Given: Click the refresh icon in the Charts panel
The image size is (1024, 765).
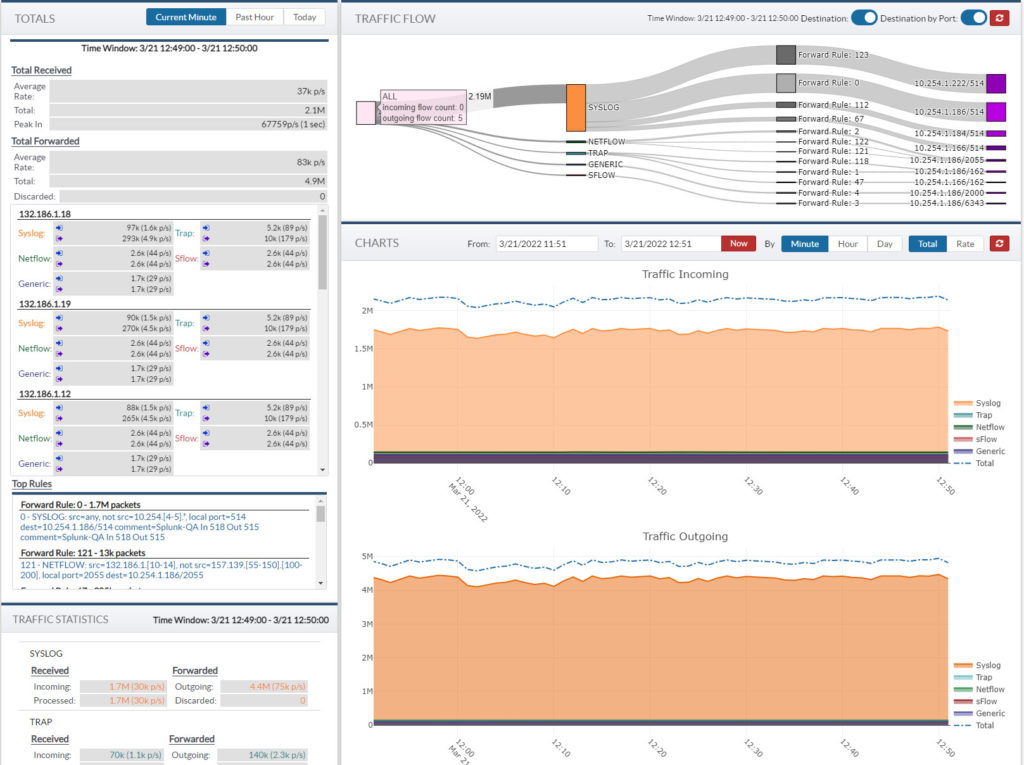Looking at the screenshot, I should pyautogui.click(x=999, y=243).
